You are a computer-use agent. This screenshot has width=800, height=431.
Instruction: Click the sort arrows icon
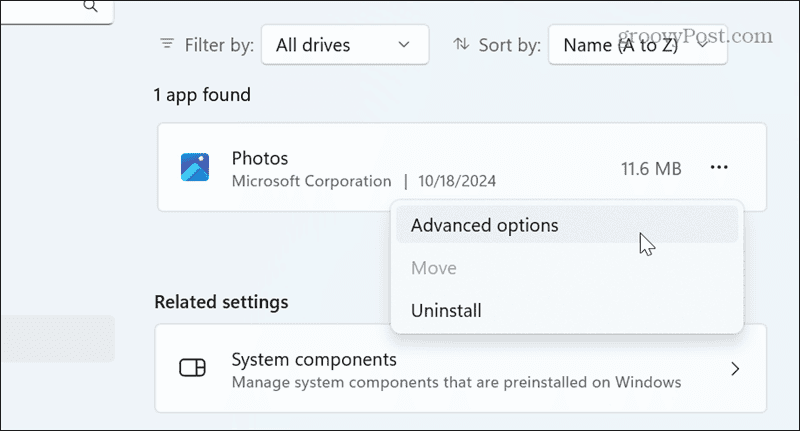tap(461, 44)
